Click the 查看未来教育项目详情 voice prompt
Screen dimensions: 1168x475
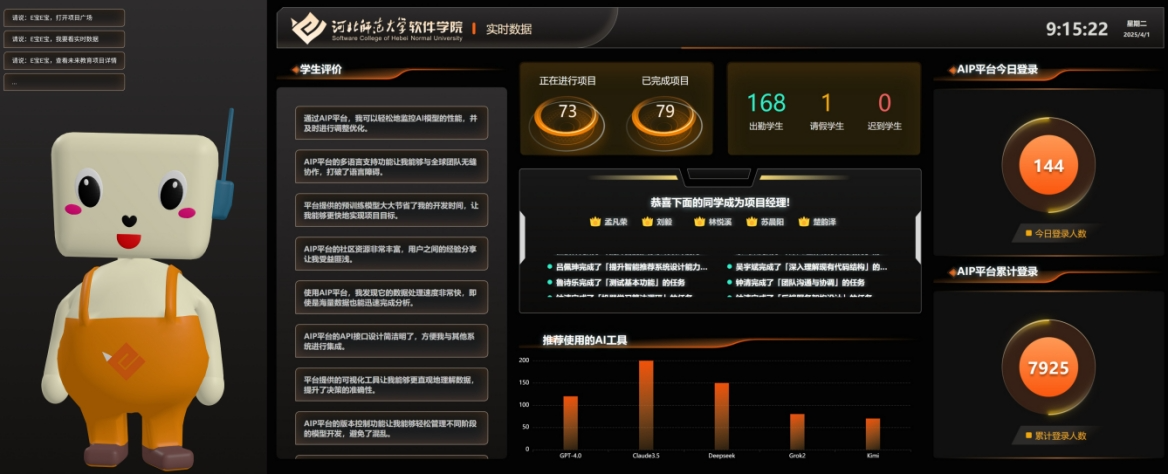(x=64, y=60)
